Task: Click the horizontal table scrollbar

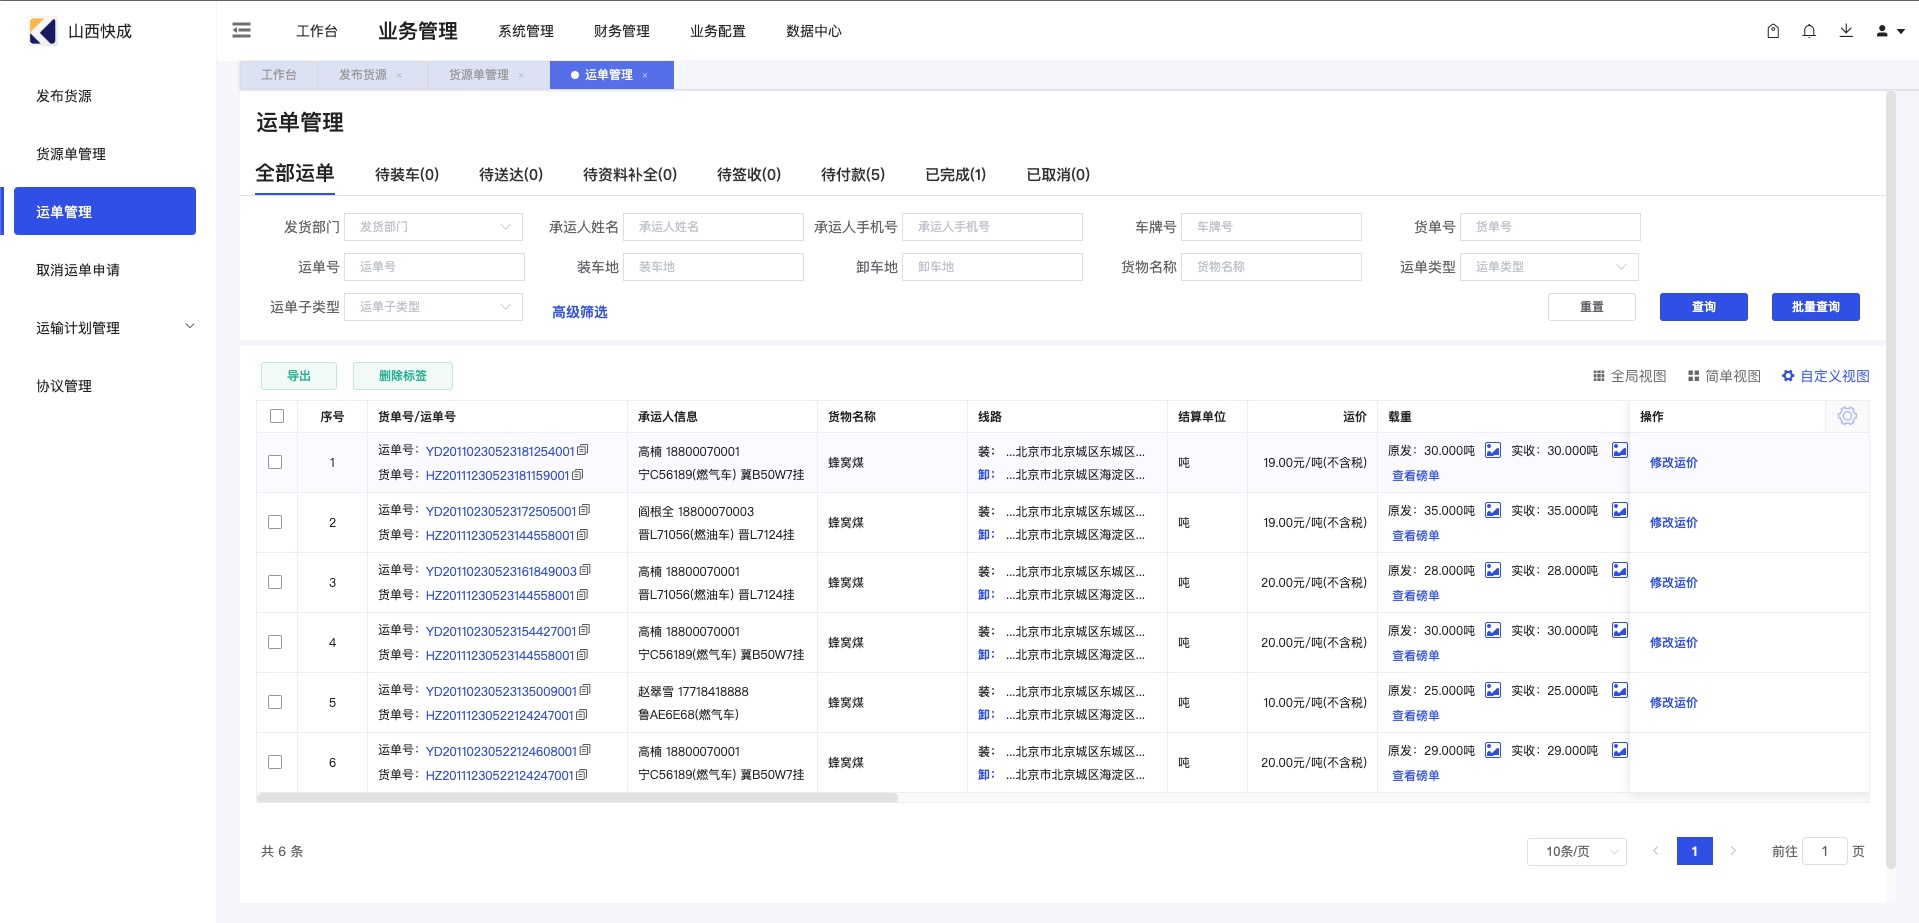Action: click(x=577, y=798)
